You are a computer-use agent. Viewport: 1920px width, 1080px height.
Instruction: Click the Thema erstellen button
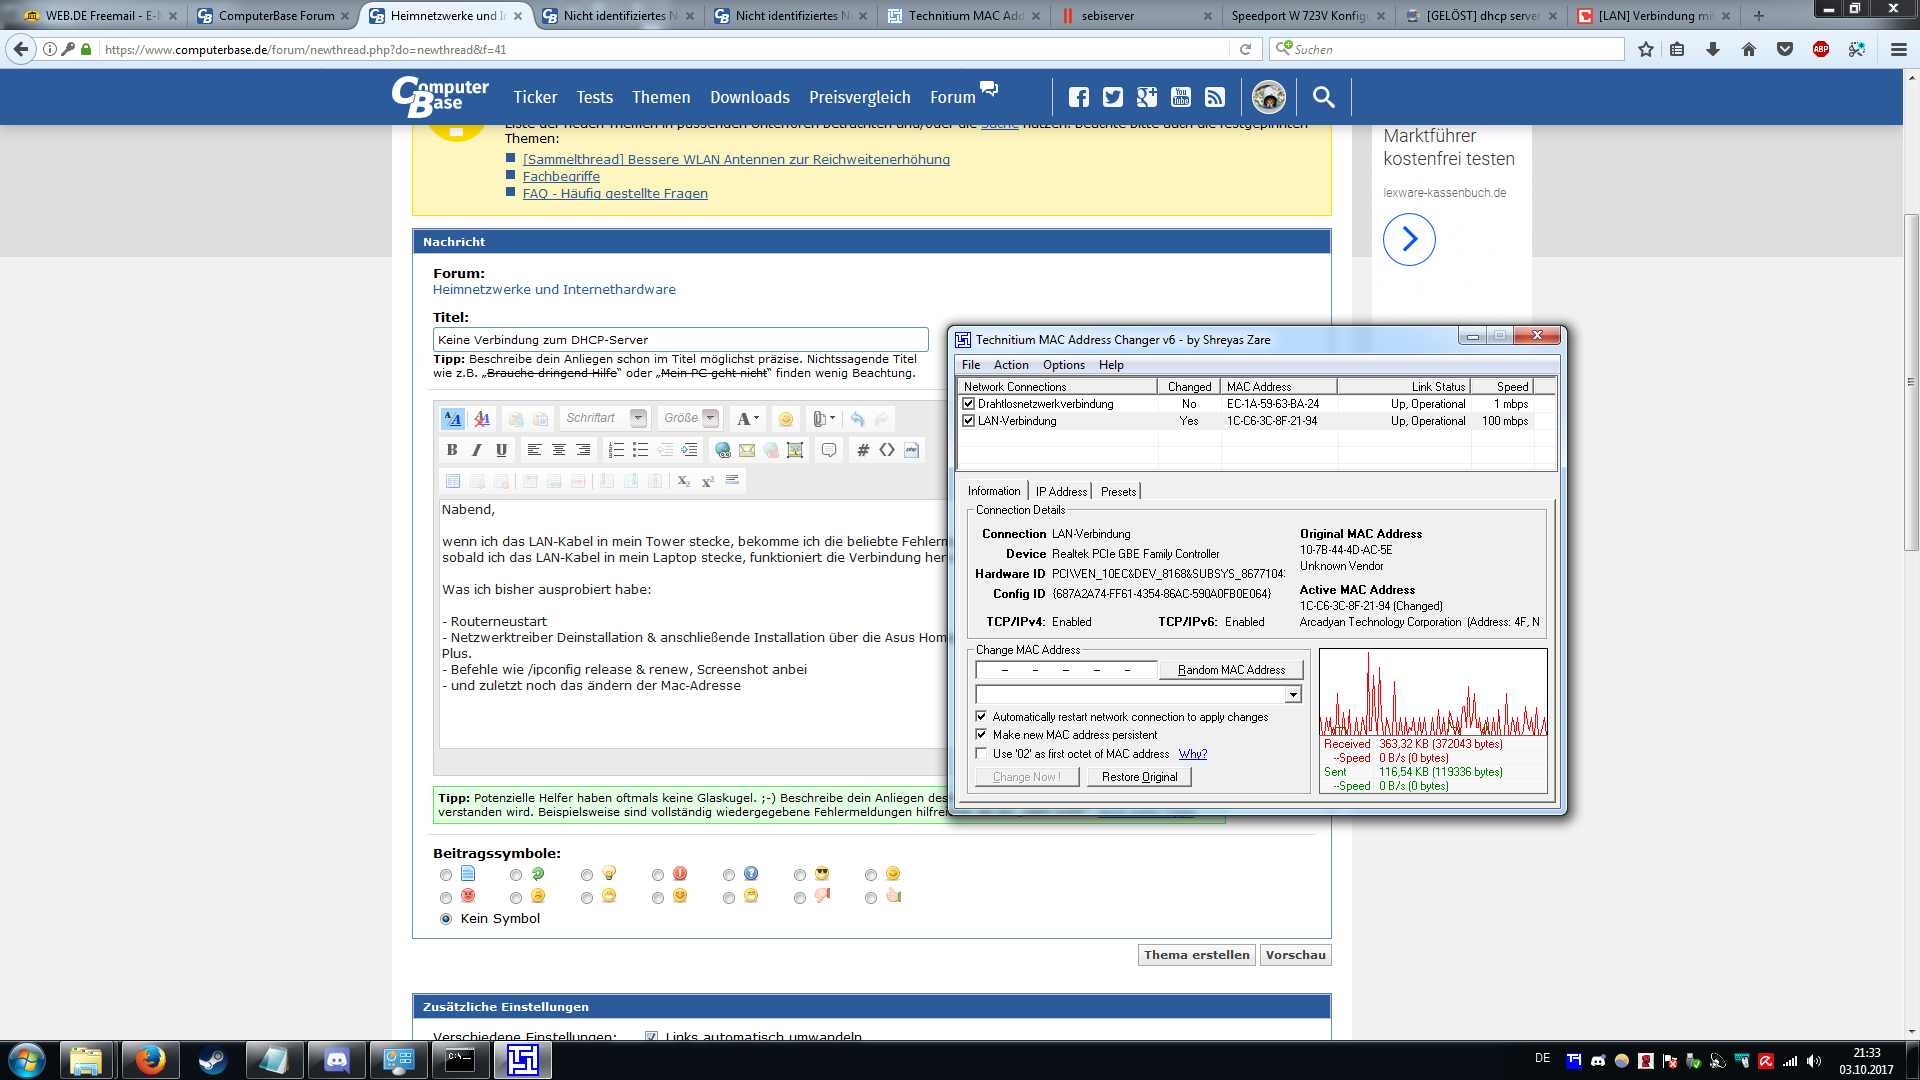pyautogui.click(x=1196, y=955)
